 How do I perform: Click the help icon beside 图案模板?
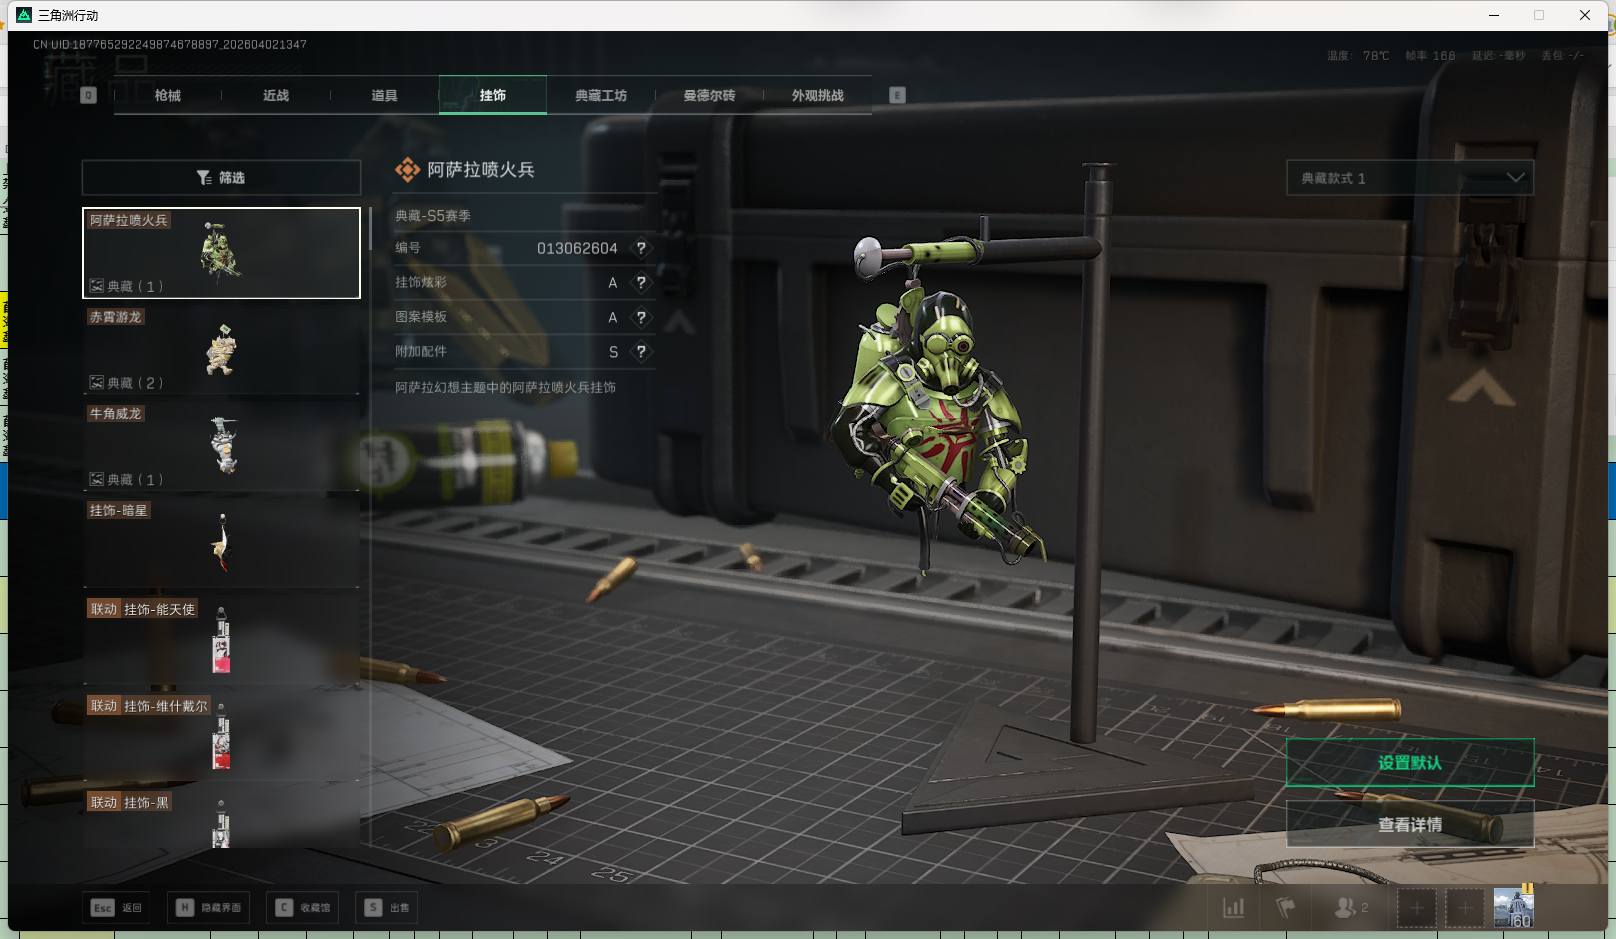641,317
